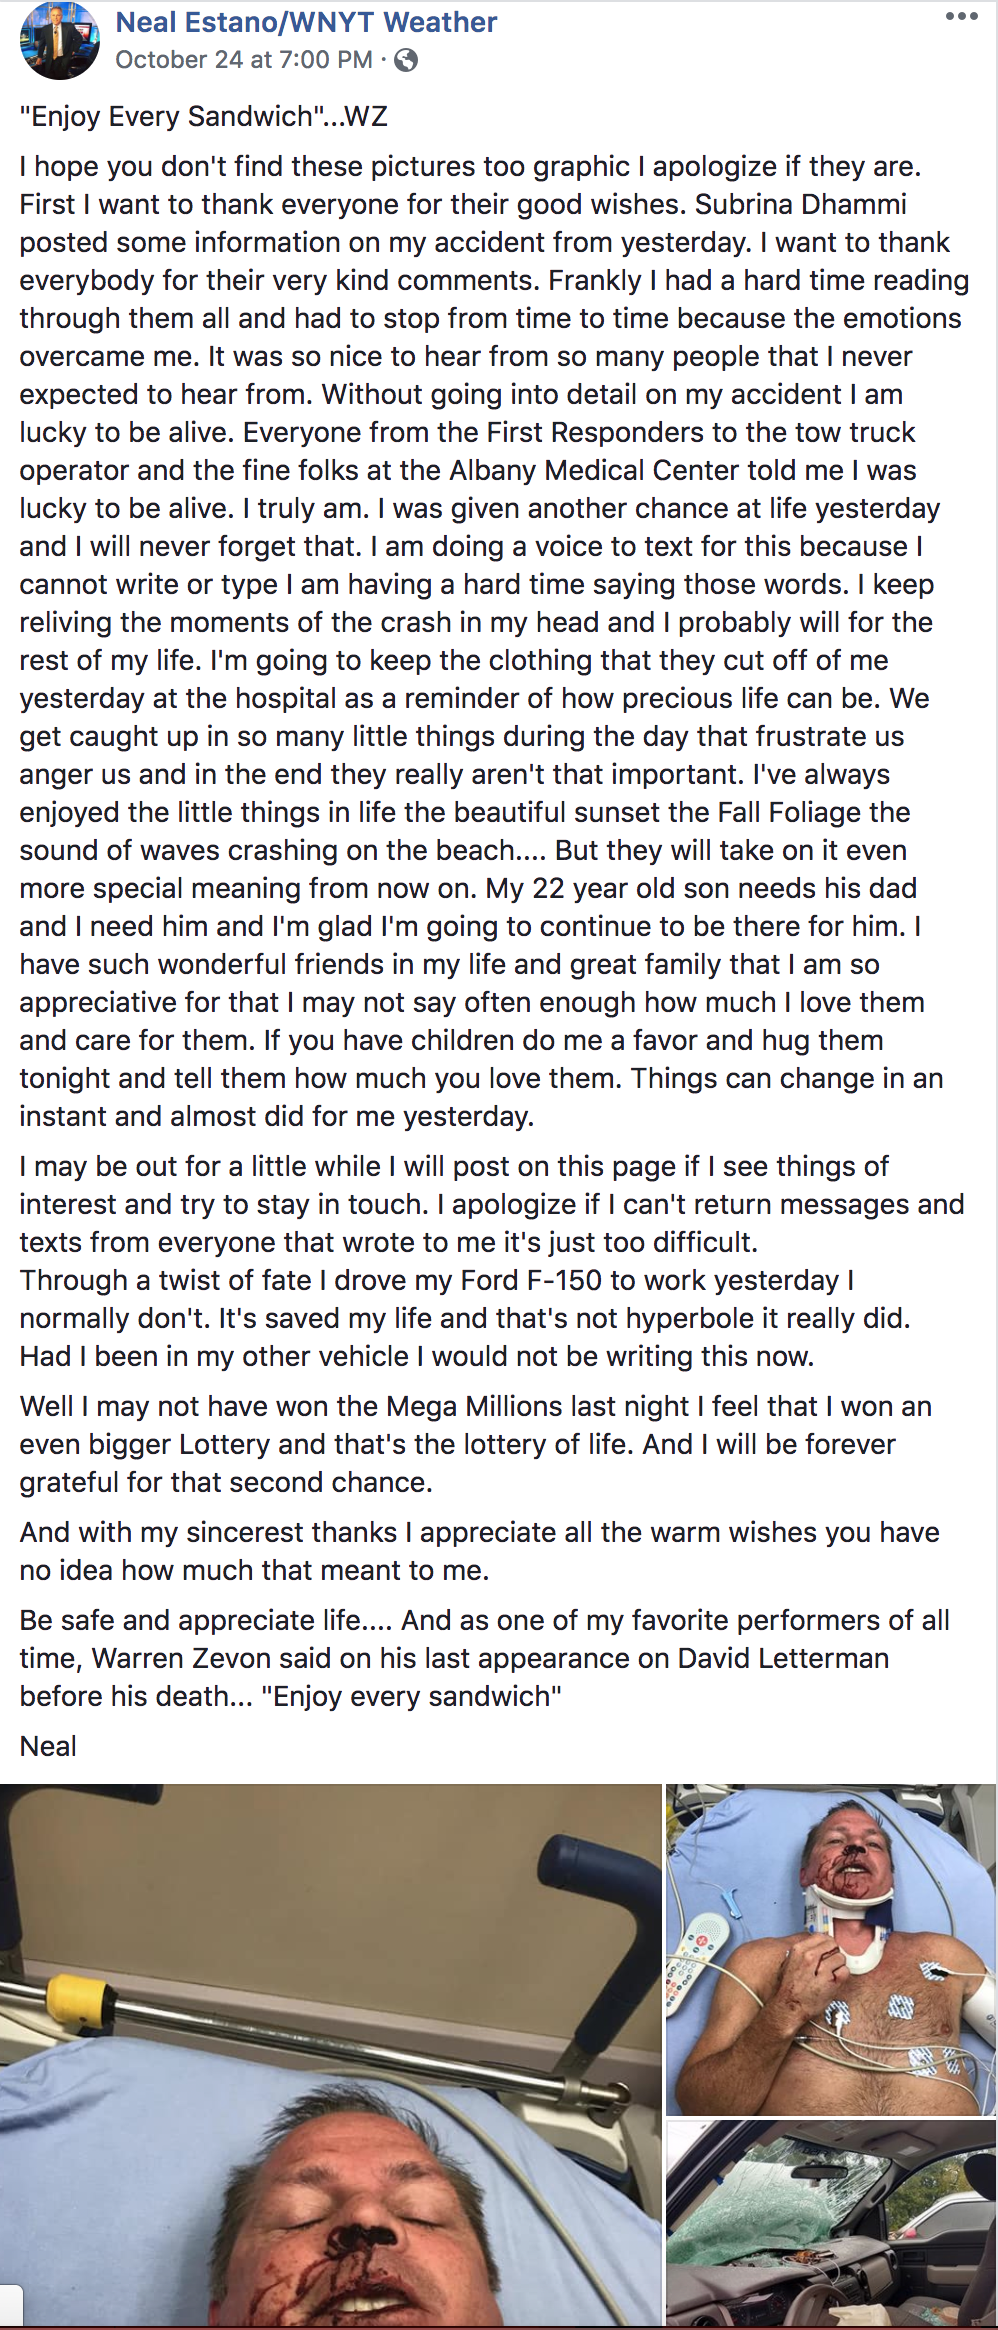
Task: Click the name Subrina Dhammi in the post
Action: (x=801, y=204)
